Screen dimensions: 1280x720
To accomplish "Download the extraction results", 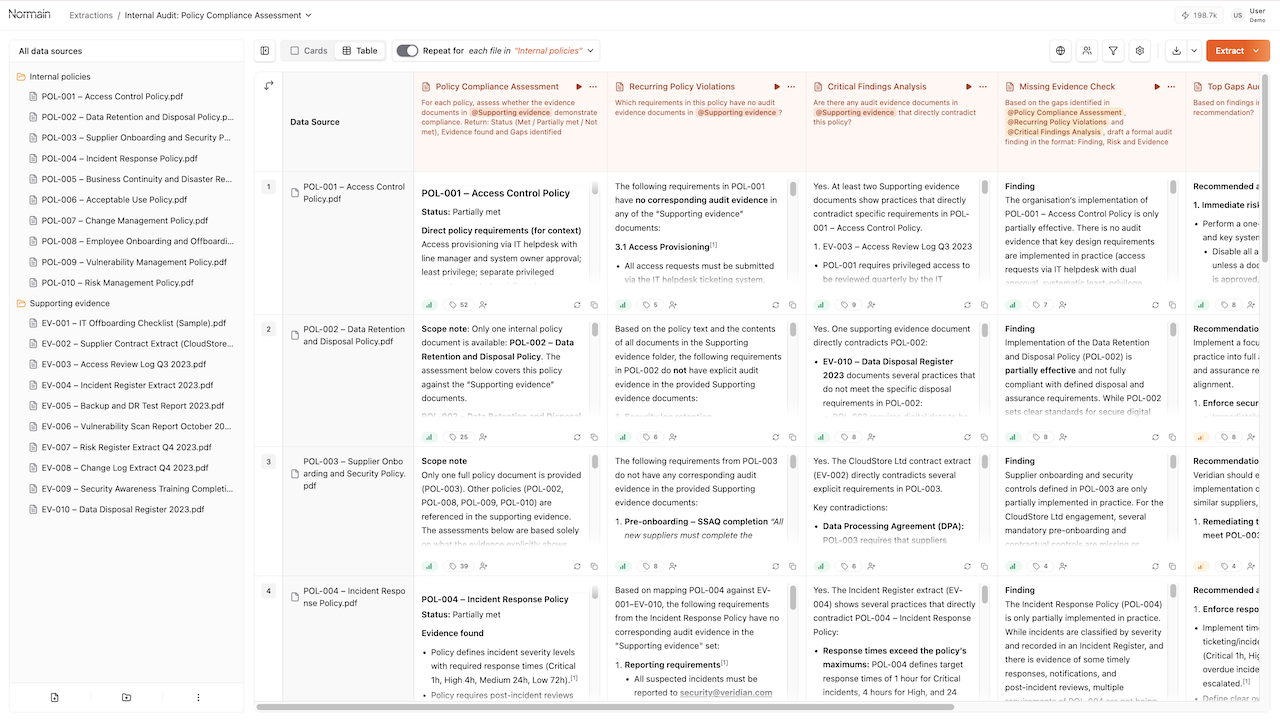I will coord(1176,50).
